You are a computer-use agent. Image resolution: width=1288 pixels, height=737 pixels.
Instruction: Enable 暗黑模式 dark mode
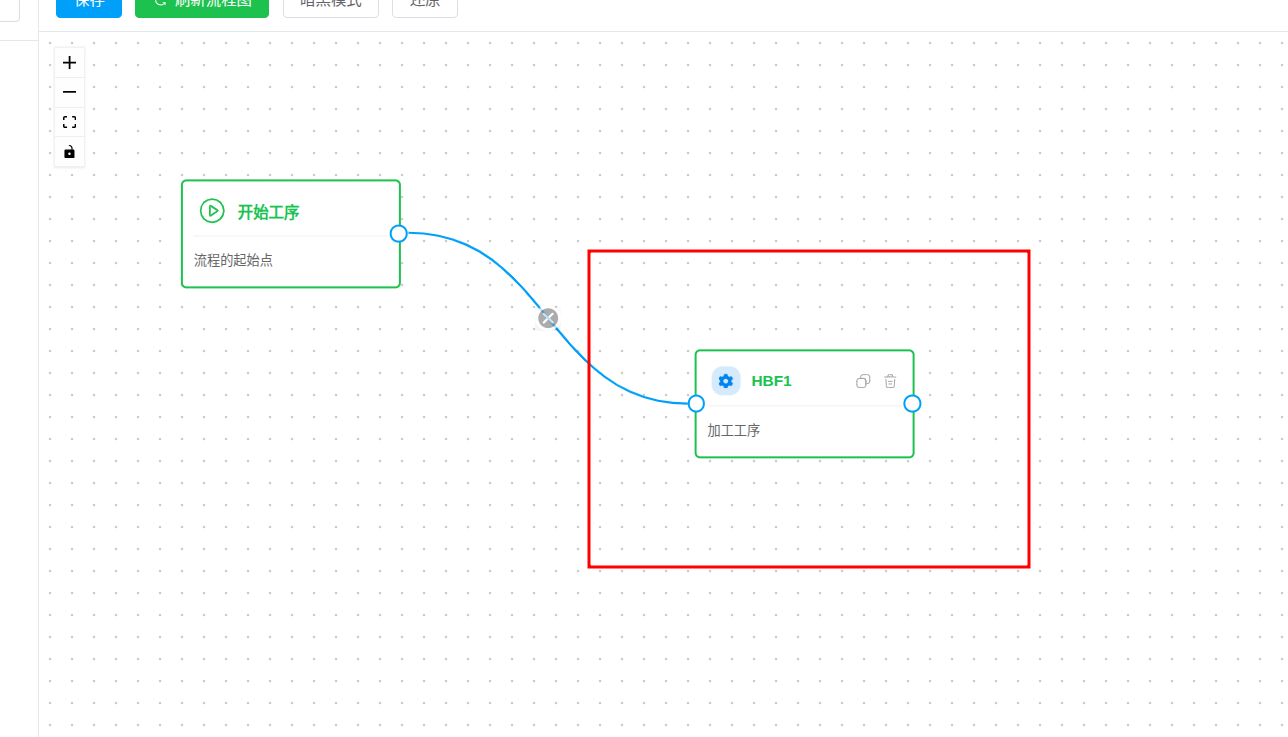pos(330,4)
